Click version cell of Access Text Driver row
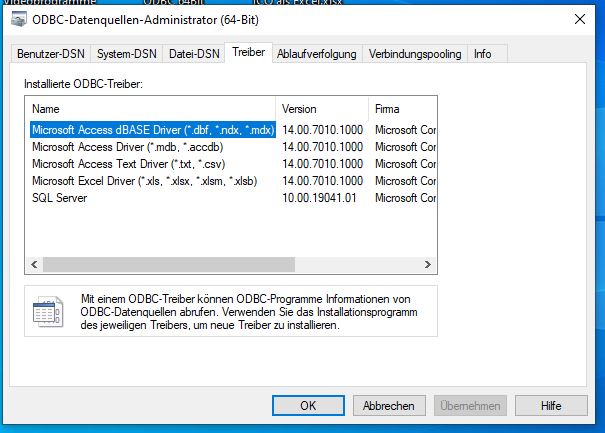This screenshot has height=433, width=605. click(323, 164)
